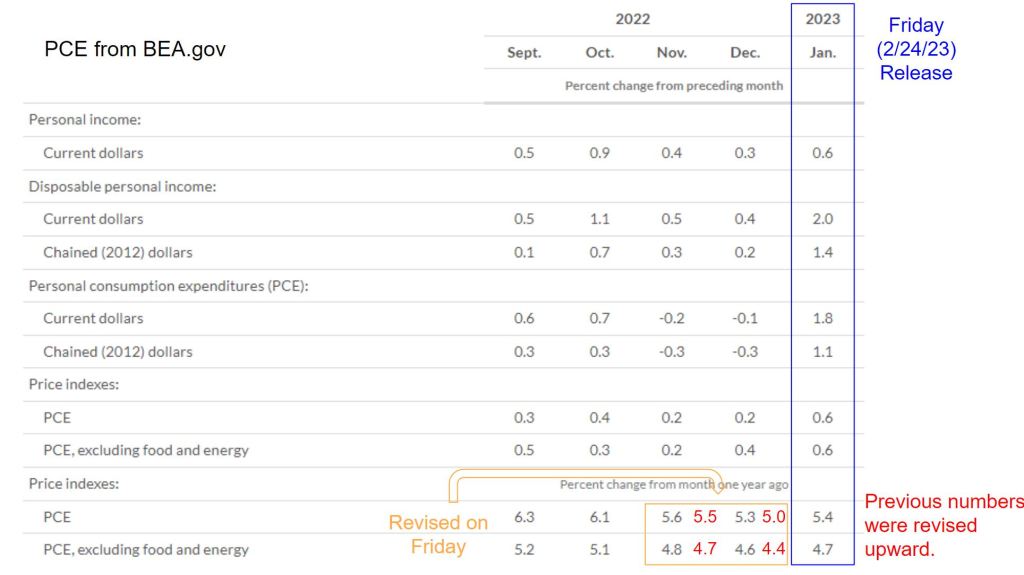The image size is (1024, 575).
Task: Select the 2022 year column header
Action: coord(632,19)
